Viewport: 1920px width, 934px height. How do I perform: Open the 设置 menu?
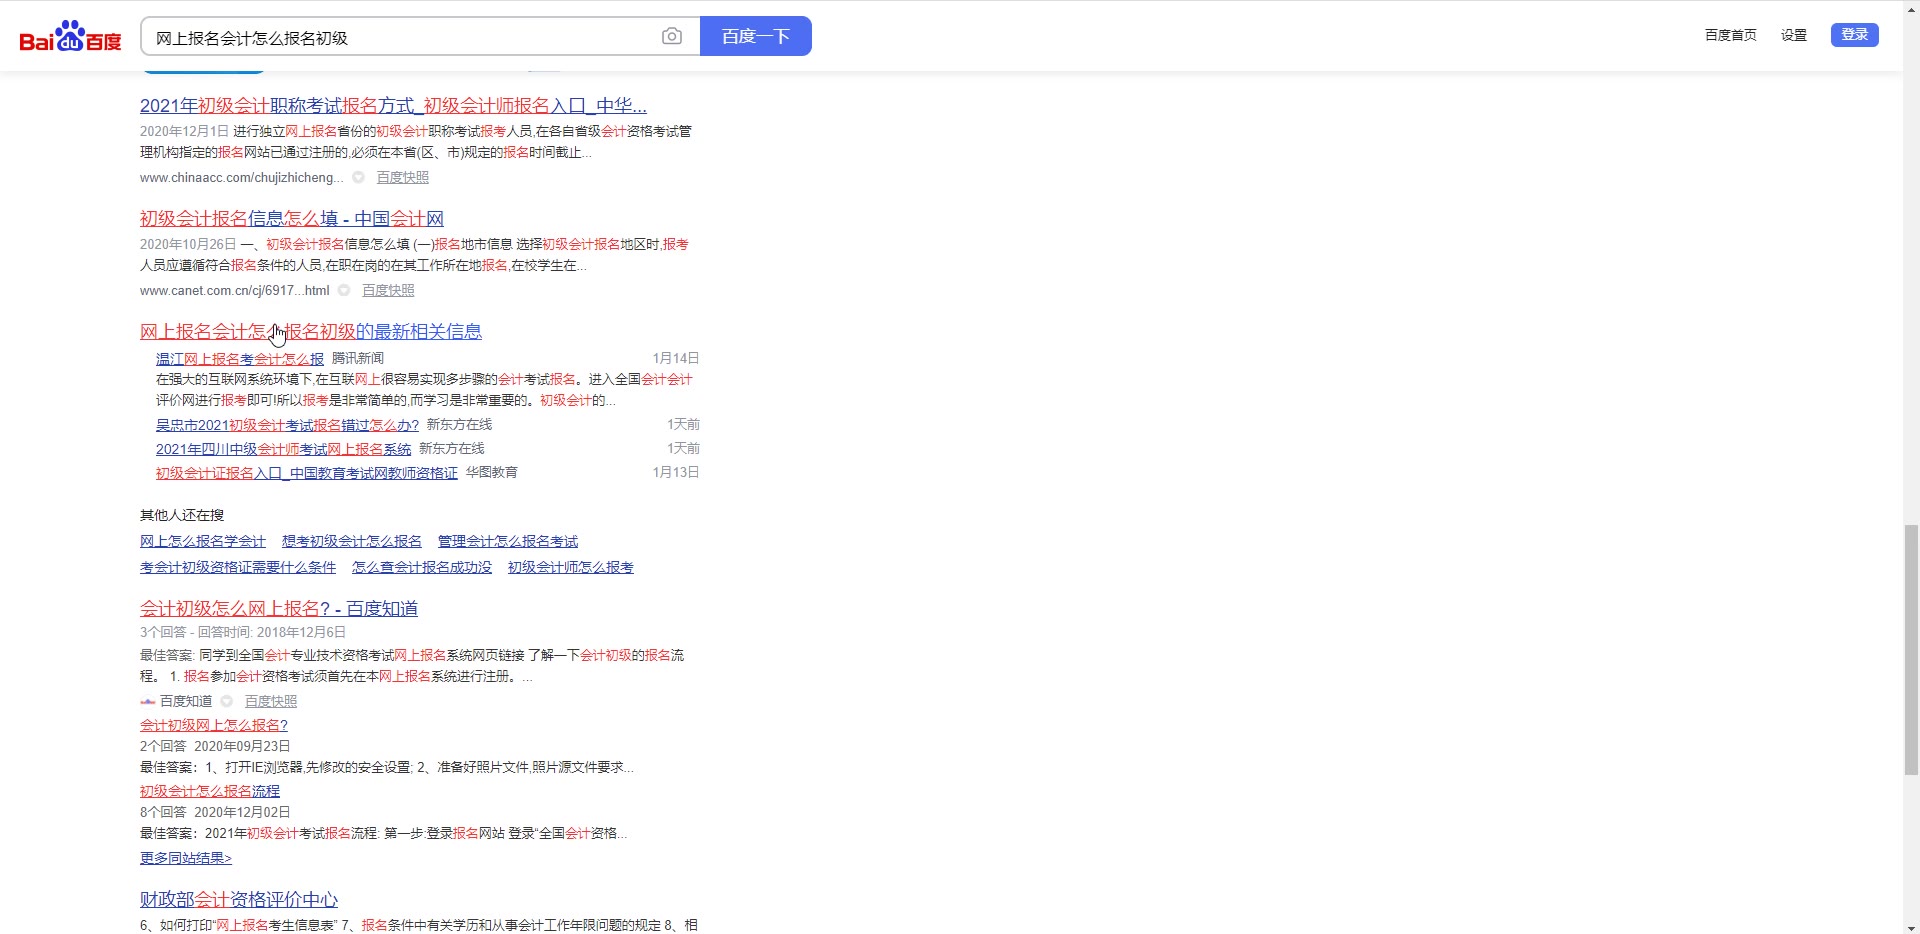1794,35
